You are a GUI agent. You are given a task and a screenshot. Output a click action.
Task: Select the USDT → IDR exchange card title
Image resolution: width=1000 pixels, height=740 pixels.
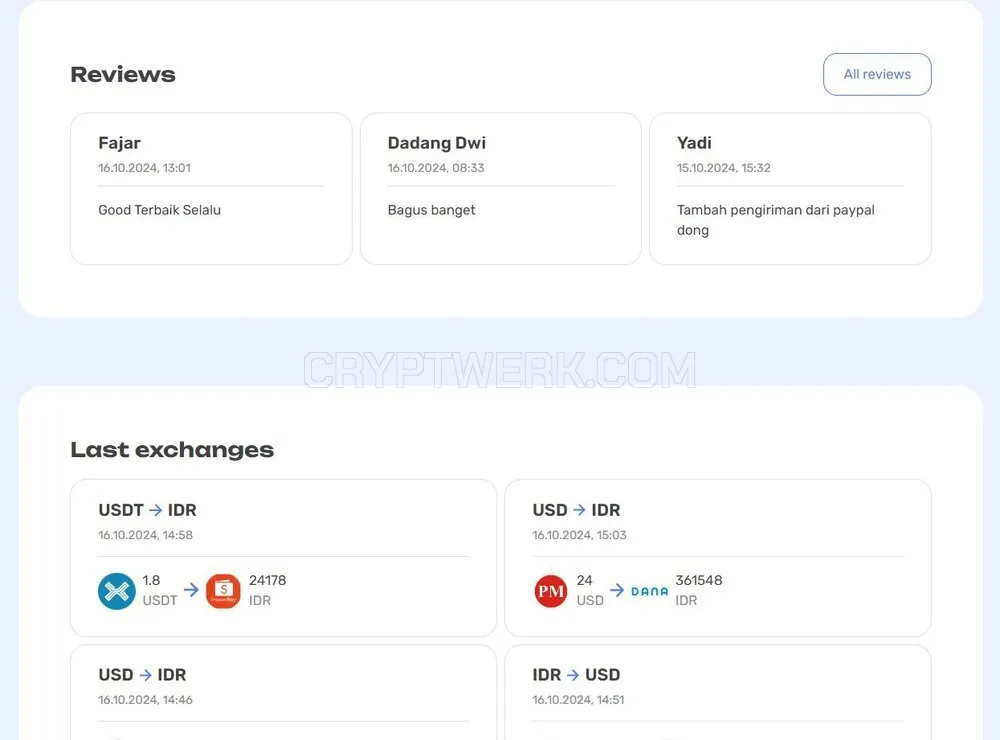(x=147, y=510)
